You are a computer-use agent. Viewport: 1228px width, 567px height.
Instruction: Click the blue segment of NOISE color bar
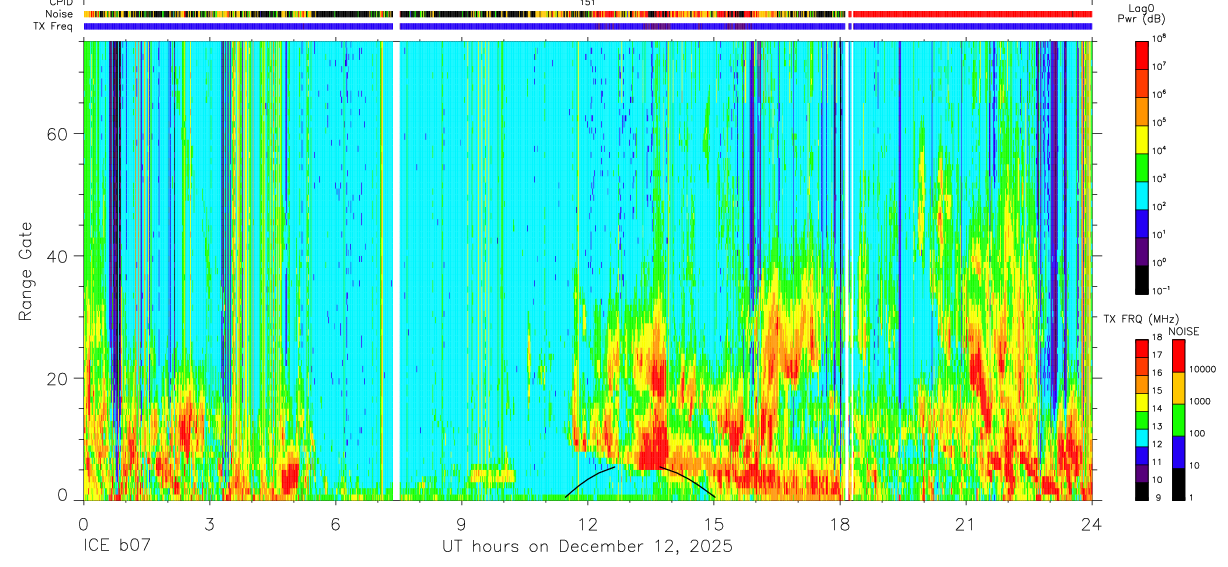(1177, 452)
